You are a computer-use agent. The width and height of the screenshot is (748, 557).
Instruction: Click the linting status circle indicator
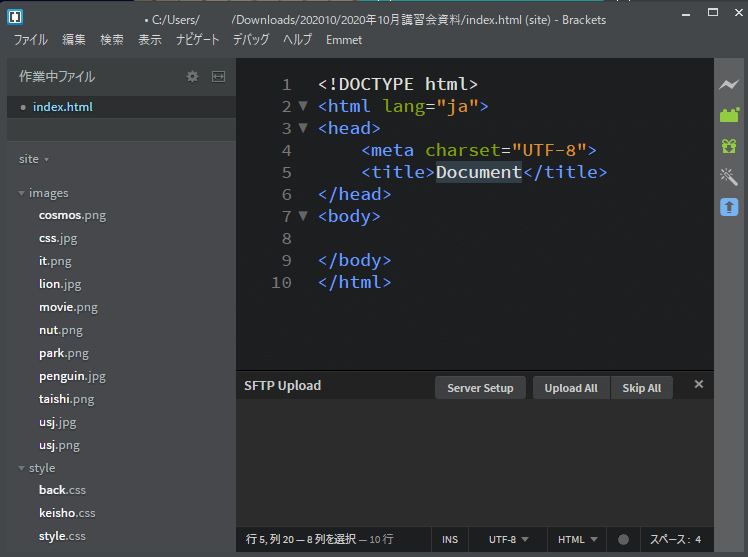point(623,540)
